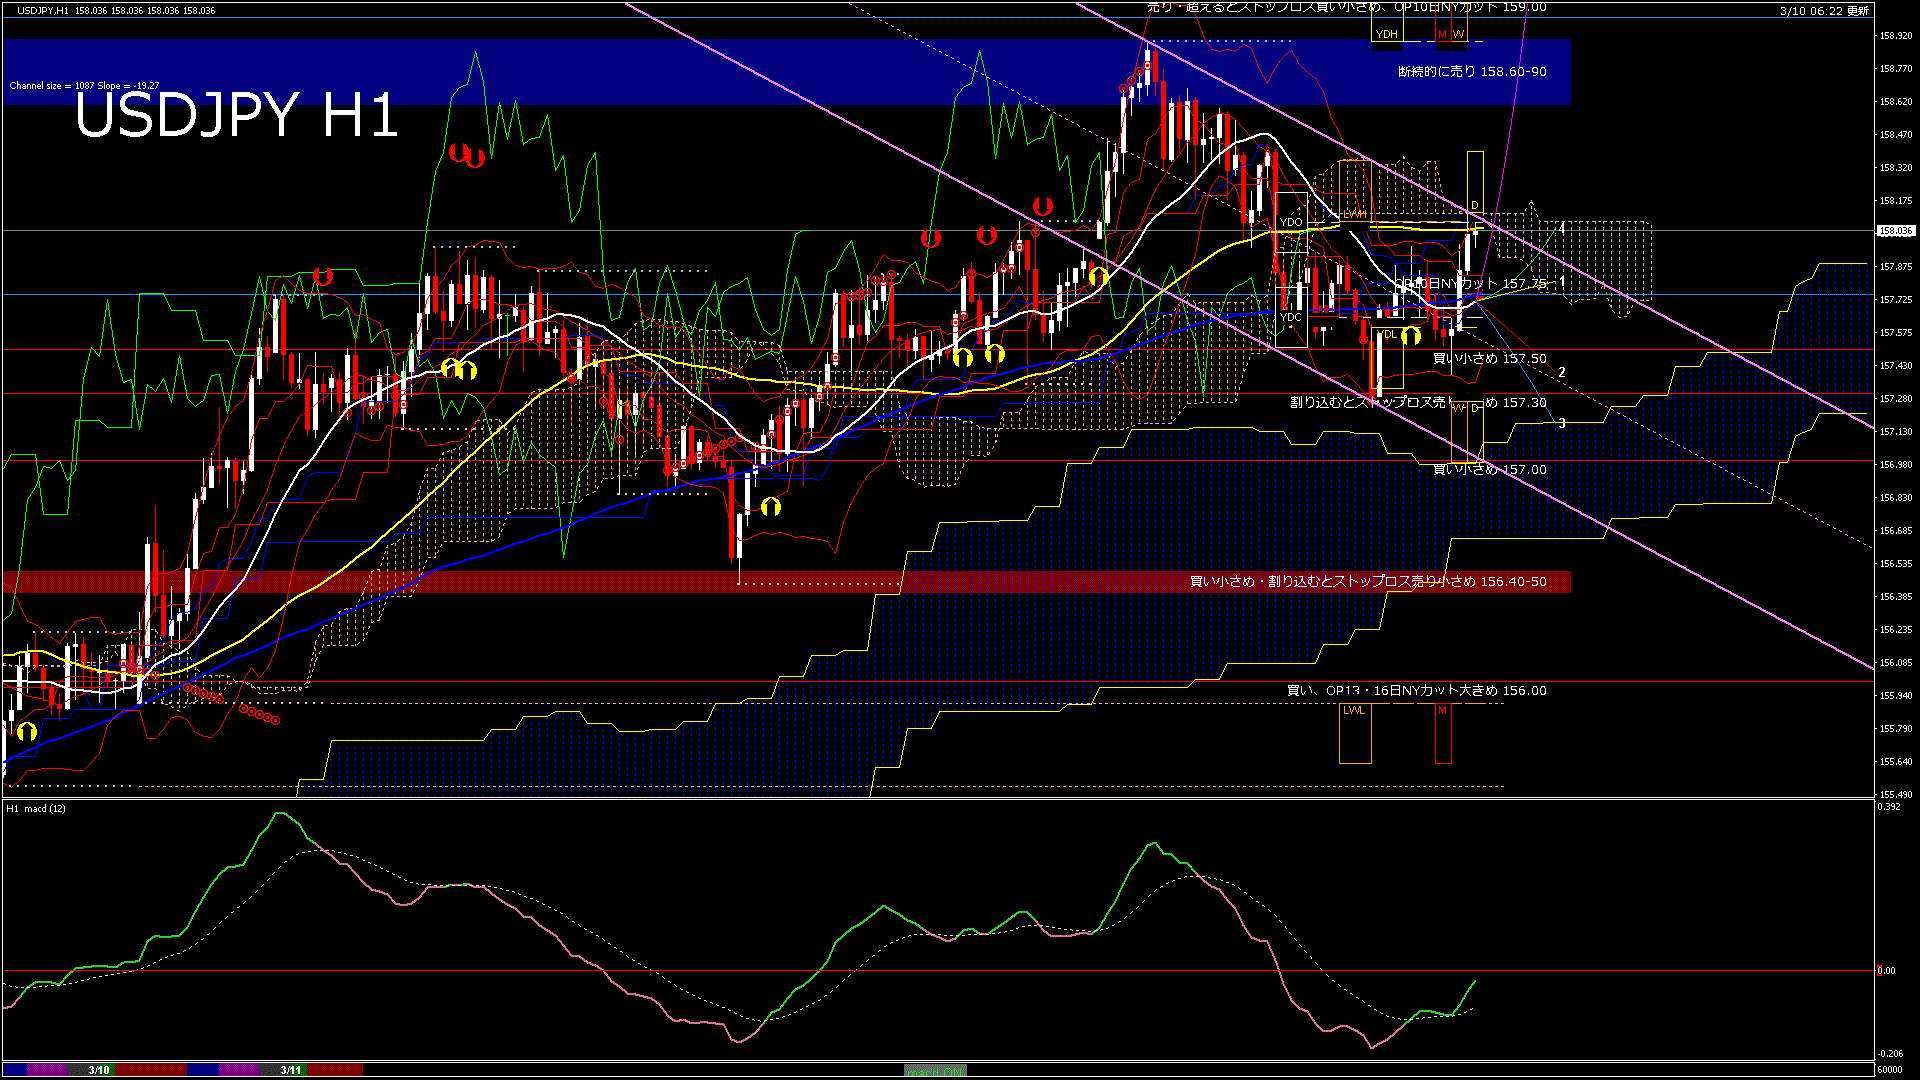Click the USDJPY H1 chart title
The image size is (1920, 1080).
point(236,116)
